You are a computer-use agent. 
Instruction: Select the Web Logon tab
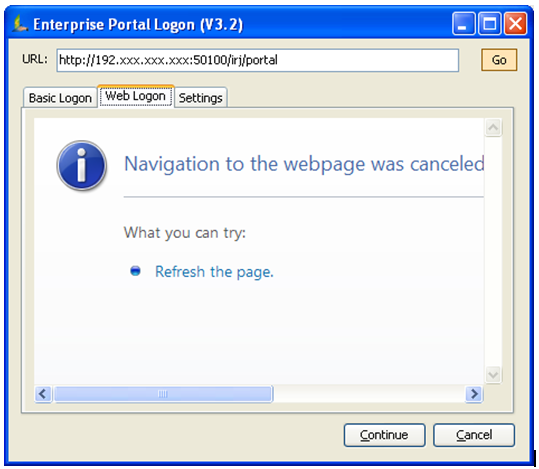pos(136,96)
